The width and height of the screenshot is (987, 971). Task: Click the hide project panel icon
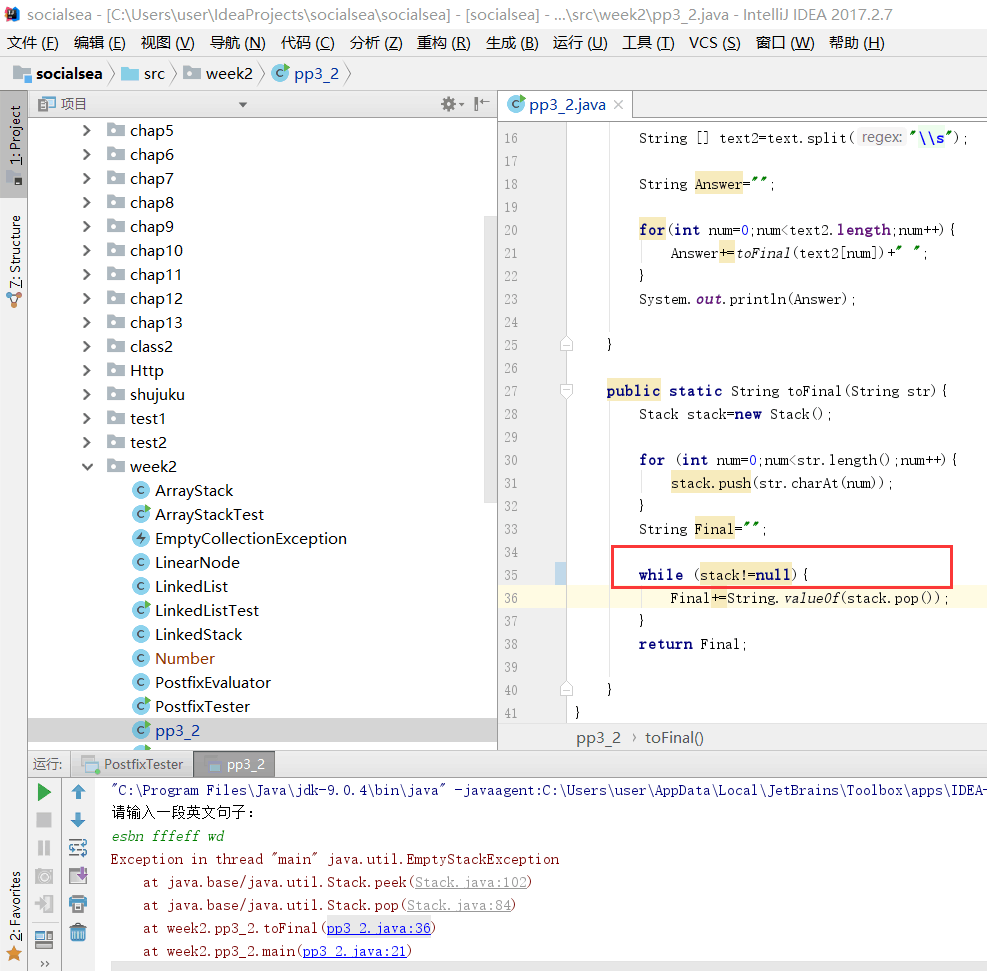point(482,104)
